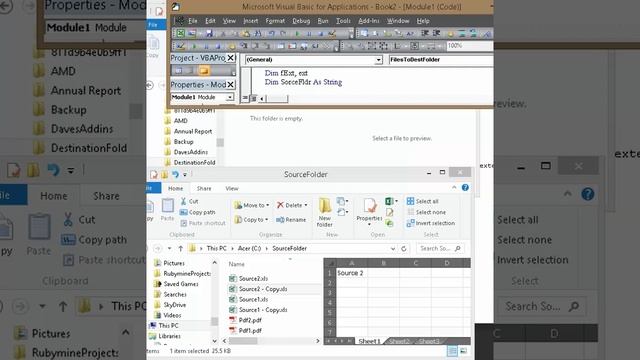640x360 pixels.
Task: Open the Copy to dropdown
Action: click(251, 220)
